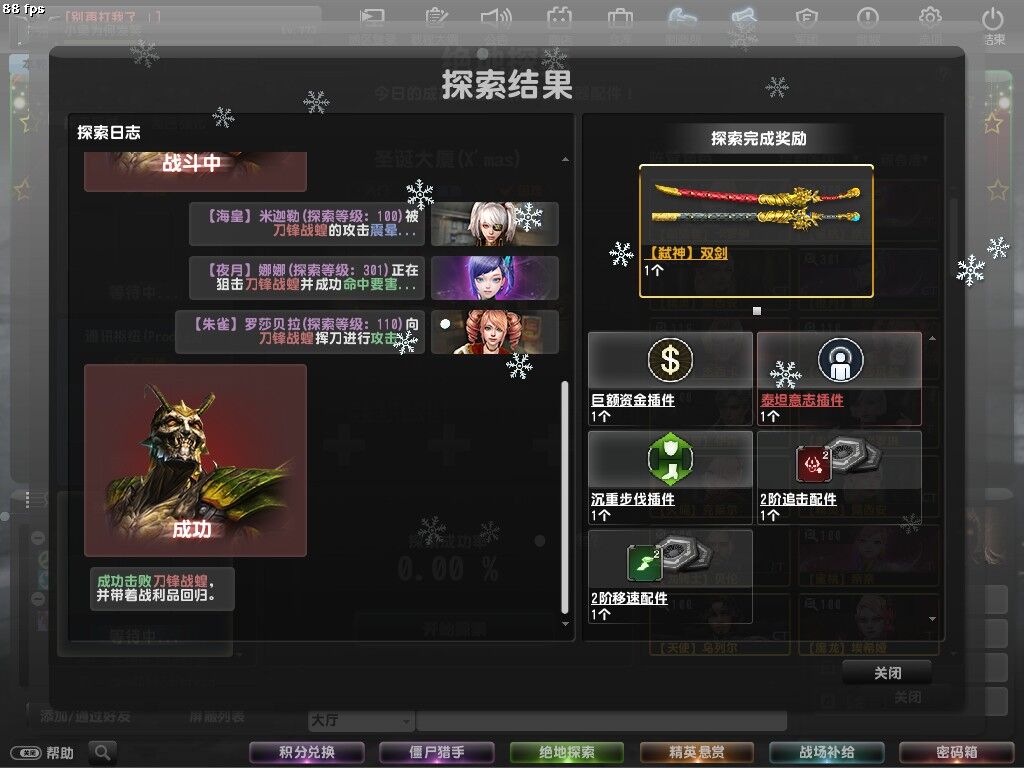Select the 泰坦意志插件 reward icon
Image resolution: width=1024 pixels, height=768 pixels.
(x=840, y=359)
